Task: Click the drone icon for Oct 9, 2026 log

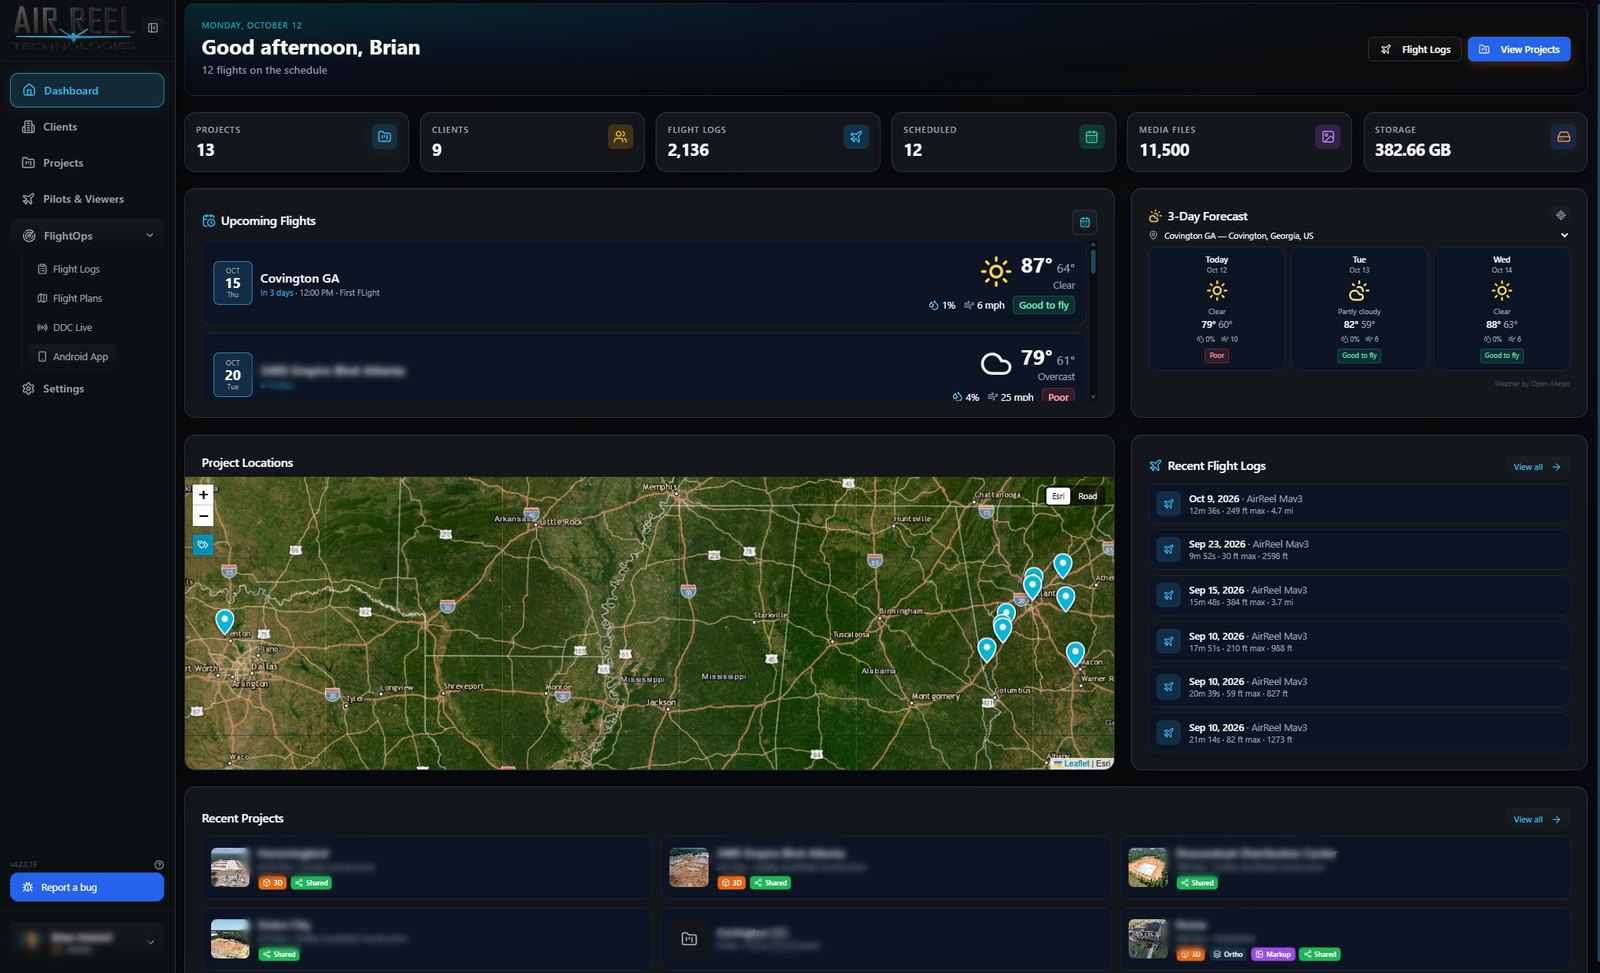Action: 1168,504
